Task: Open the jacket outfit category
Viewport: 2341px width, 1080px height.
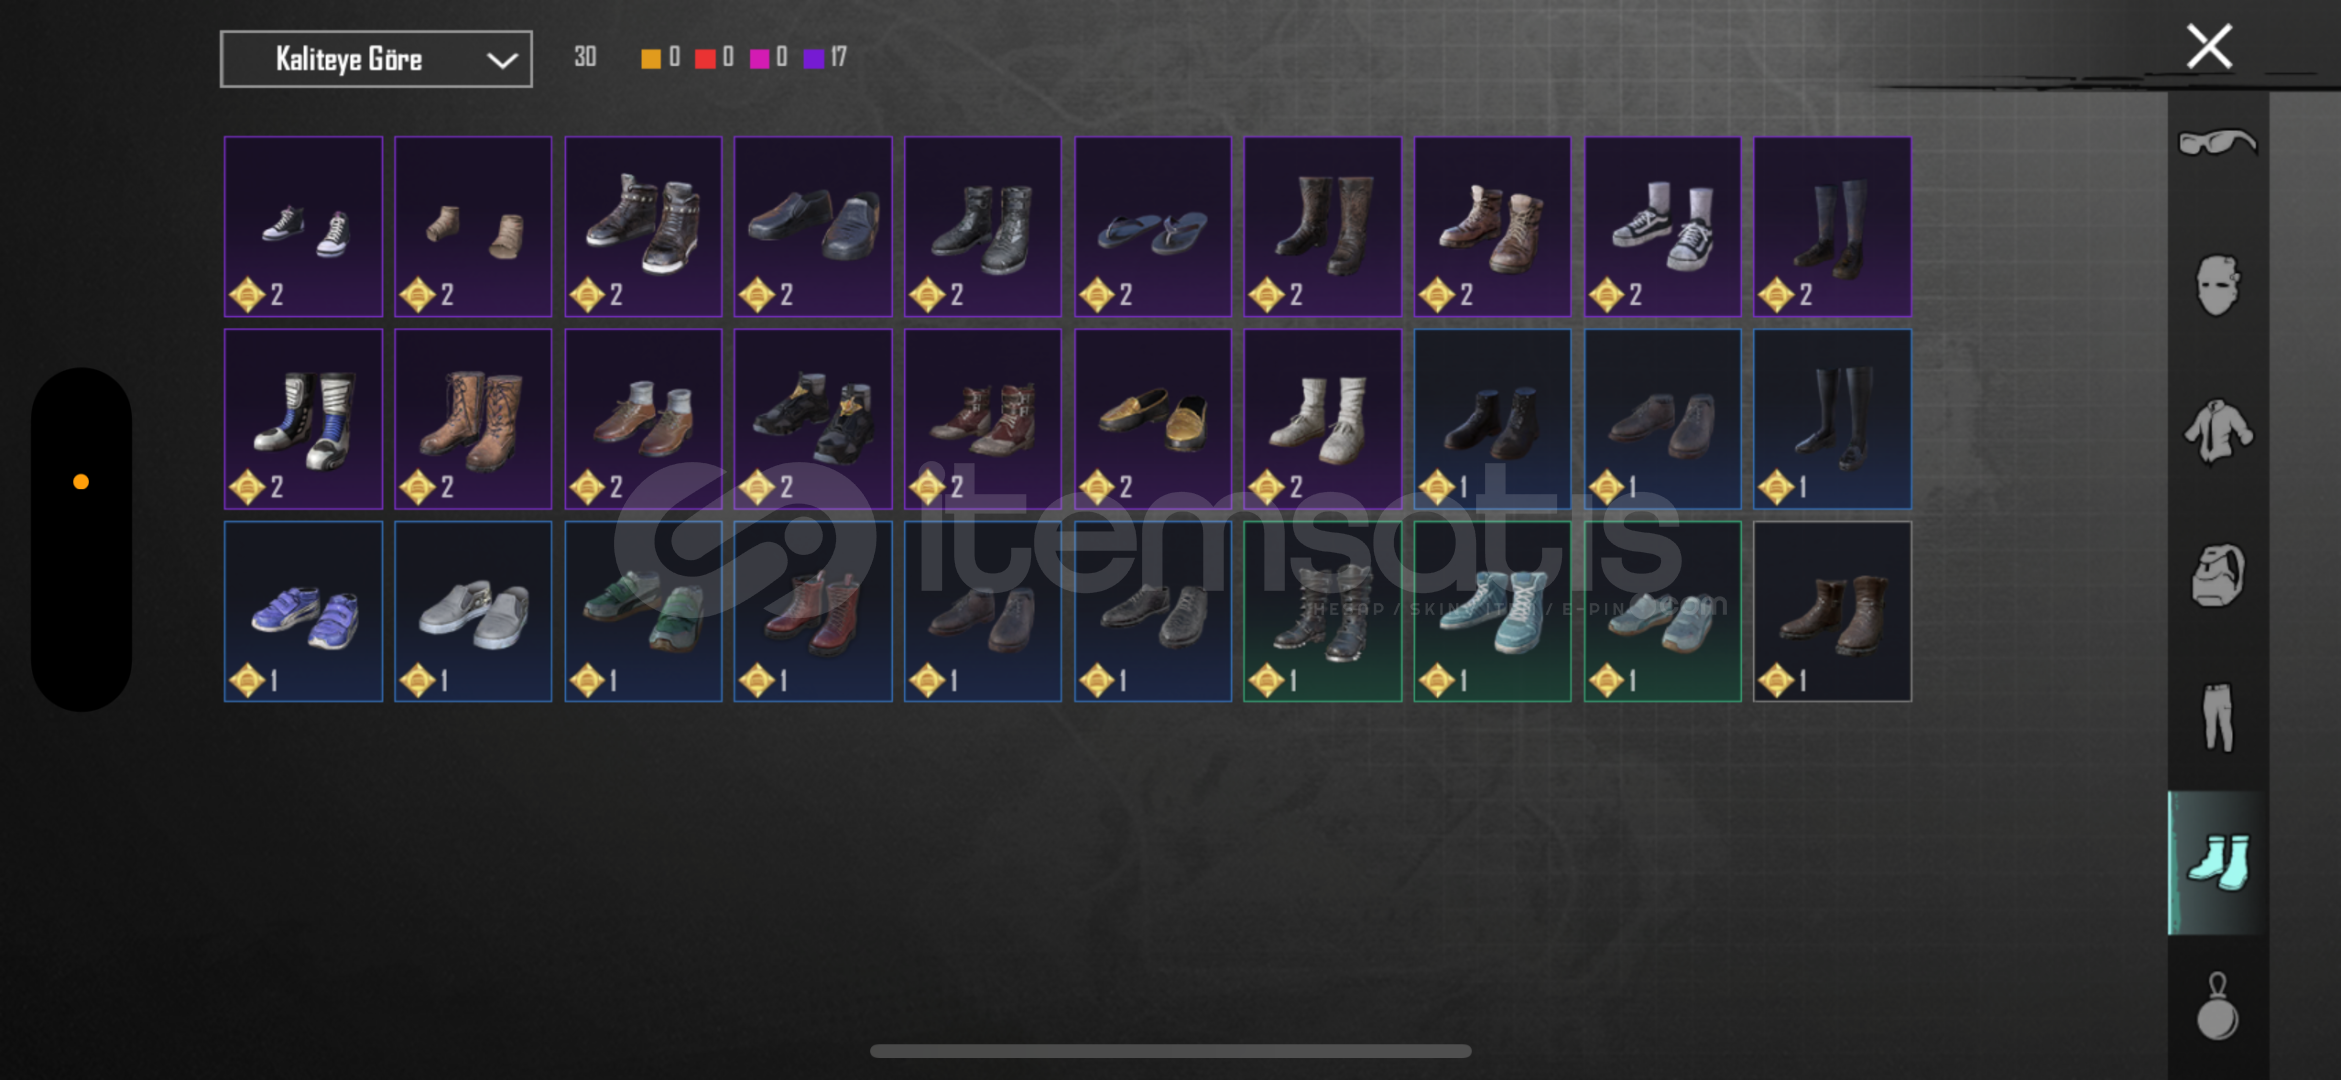Action: (2217, 431)
